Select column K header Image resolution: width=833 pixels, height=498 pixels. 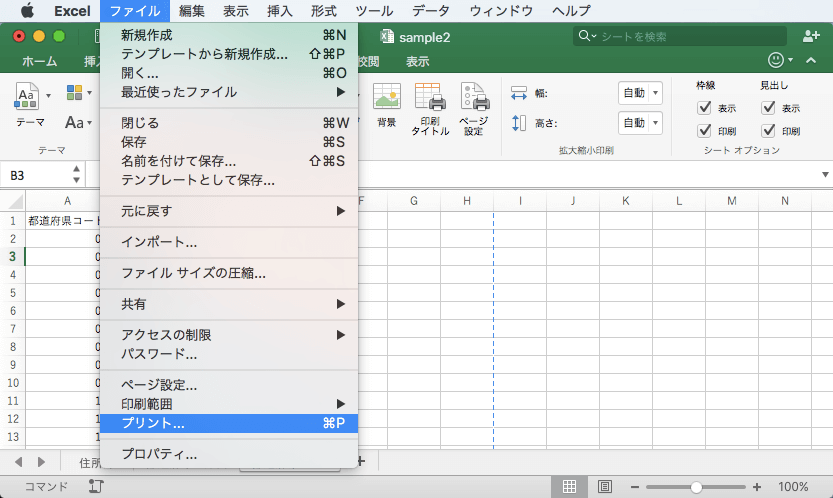point(626,201)
